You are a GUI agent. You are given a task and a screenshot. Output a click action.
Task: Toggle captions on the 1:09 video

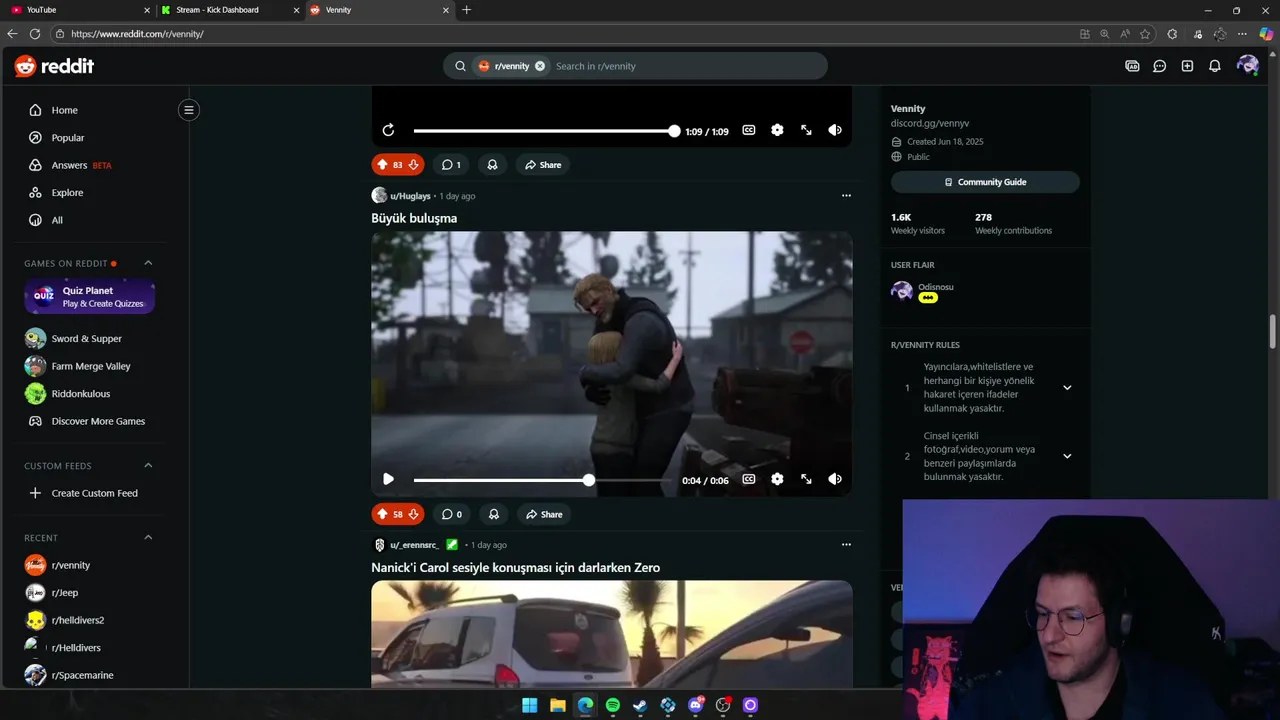point(748,130)
